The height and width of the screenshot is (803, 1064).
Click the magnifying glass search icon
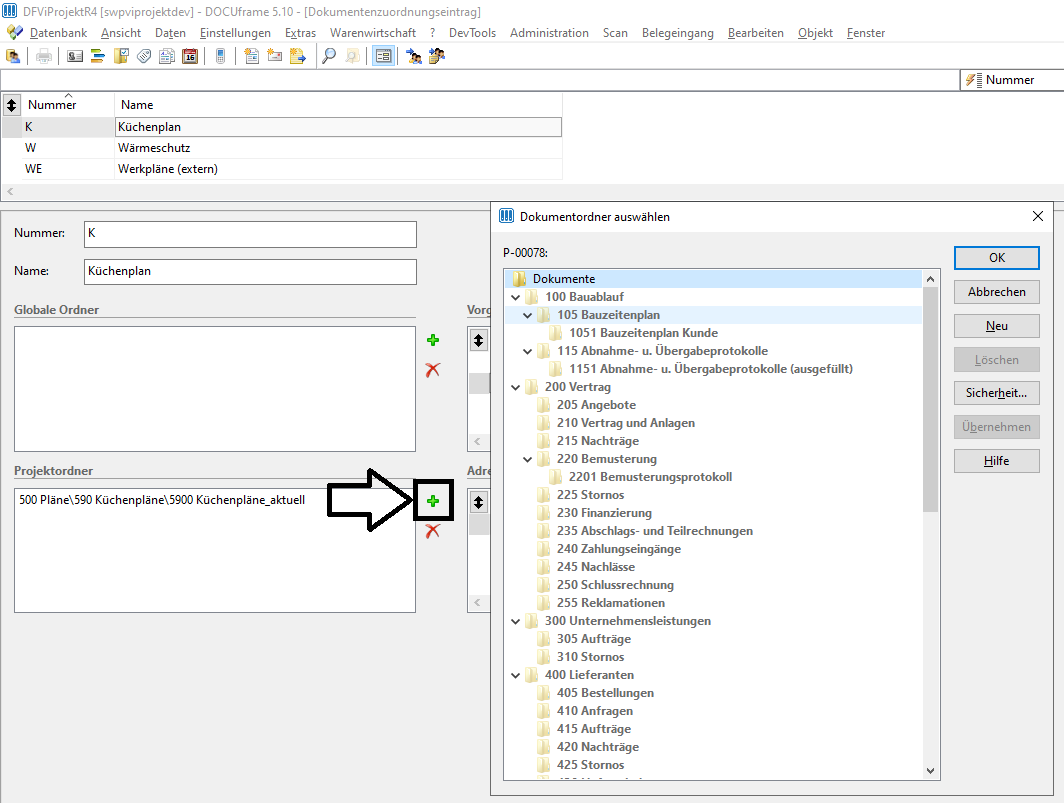point(329,56)
